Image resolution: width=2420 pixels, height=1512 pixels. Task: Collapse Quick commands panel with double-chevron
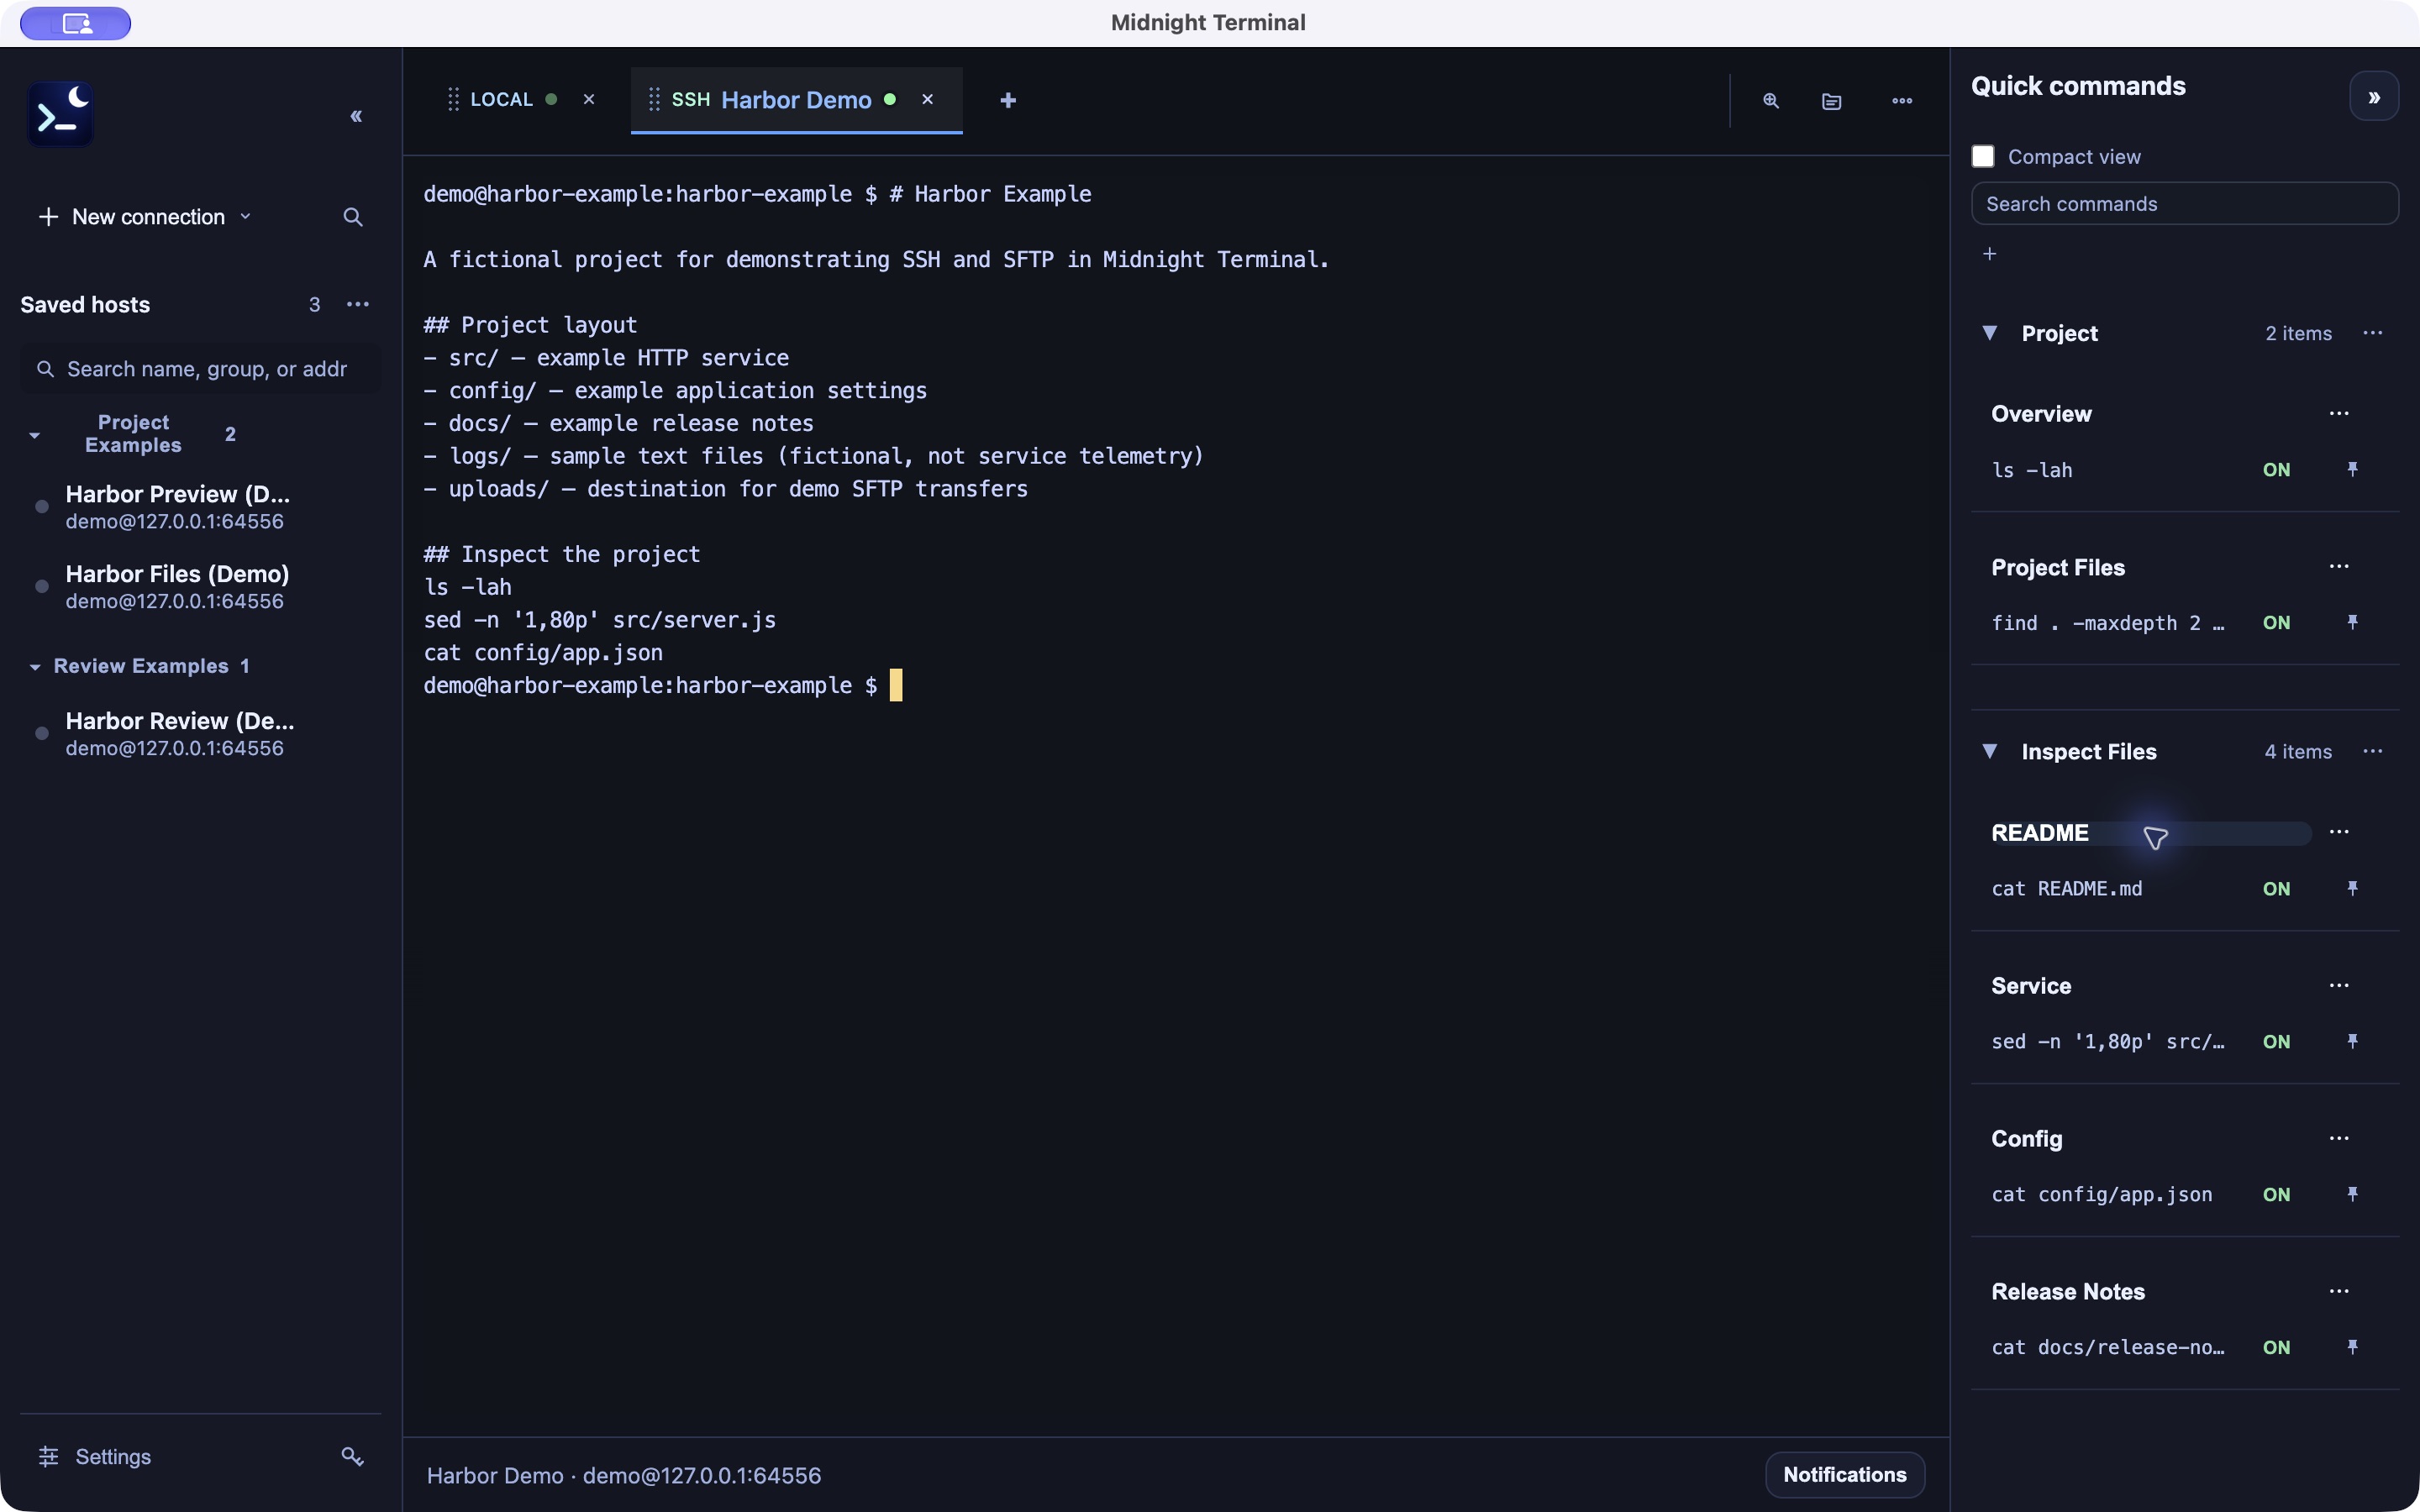coord(2374,97)
